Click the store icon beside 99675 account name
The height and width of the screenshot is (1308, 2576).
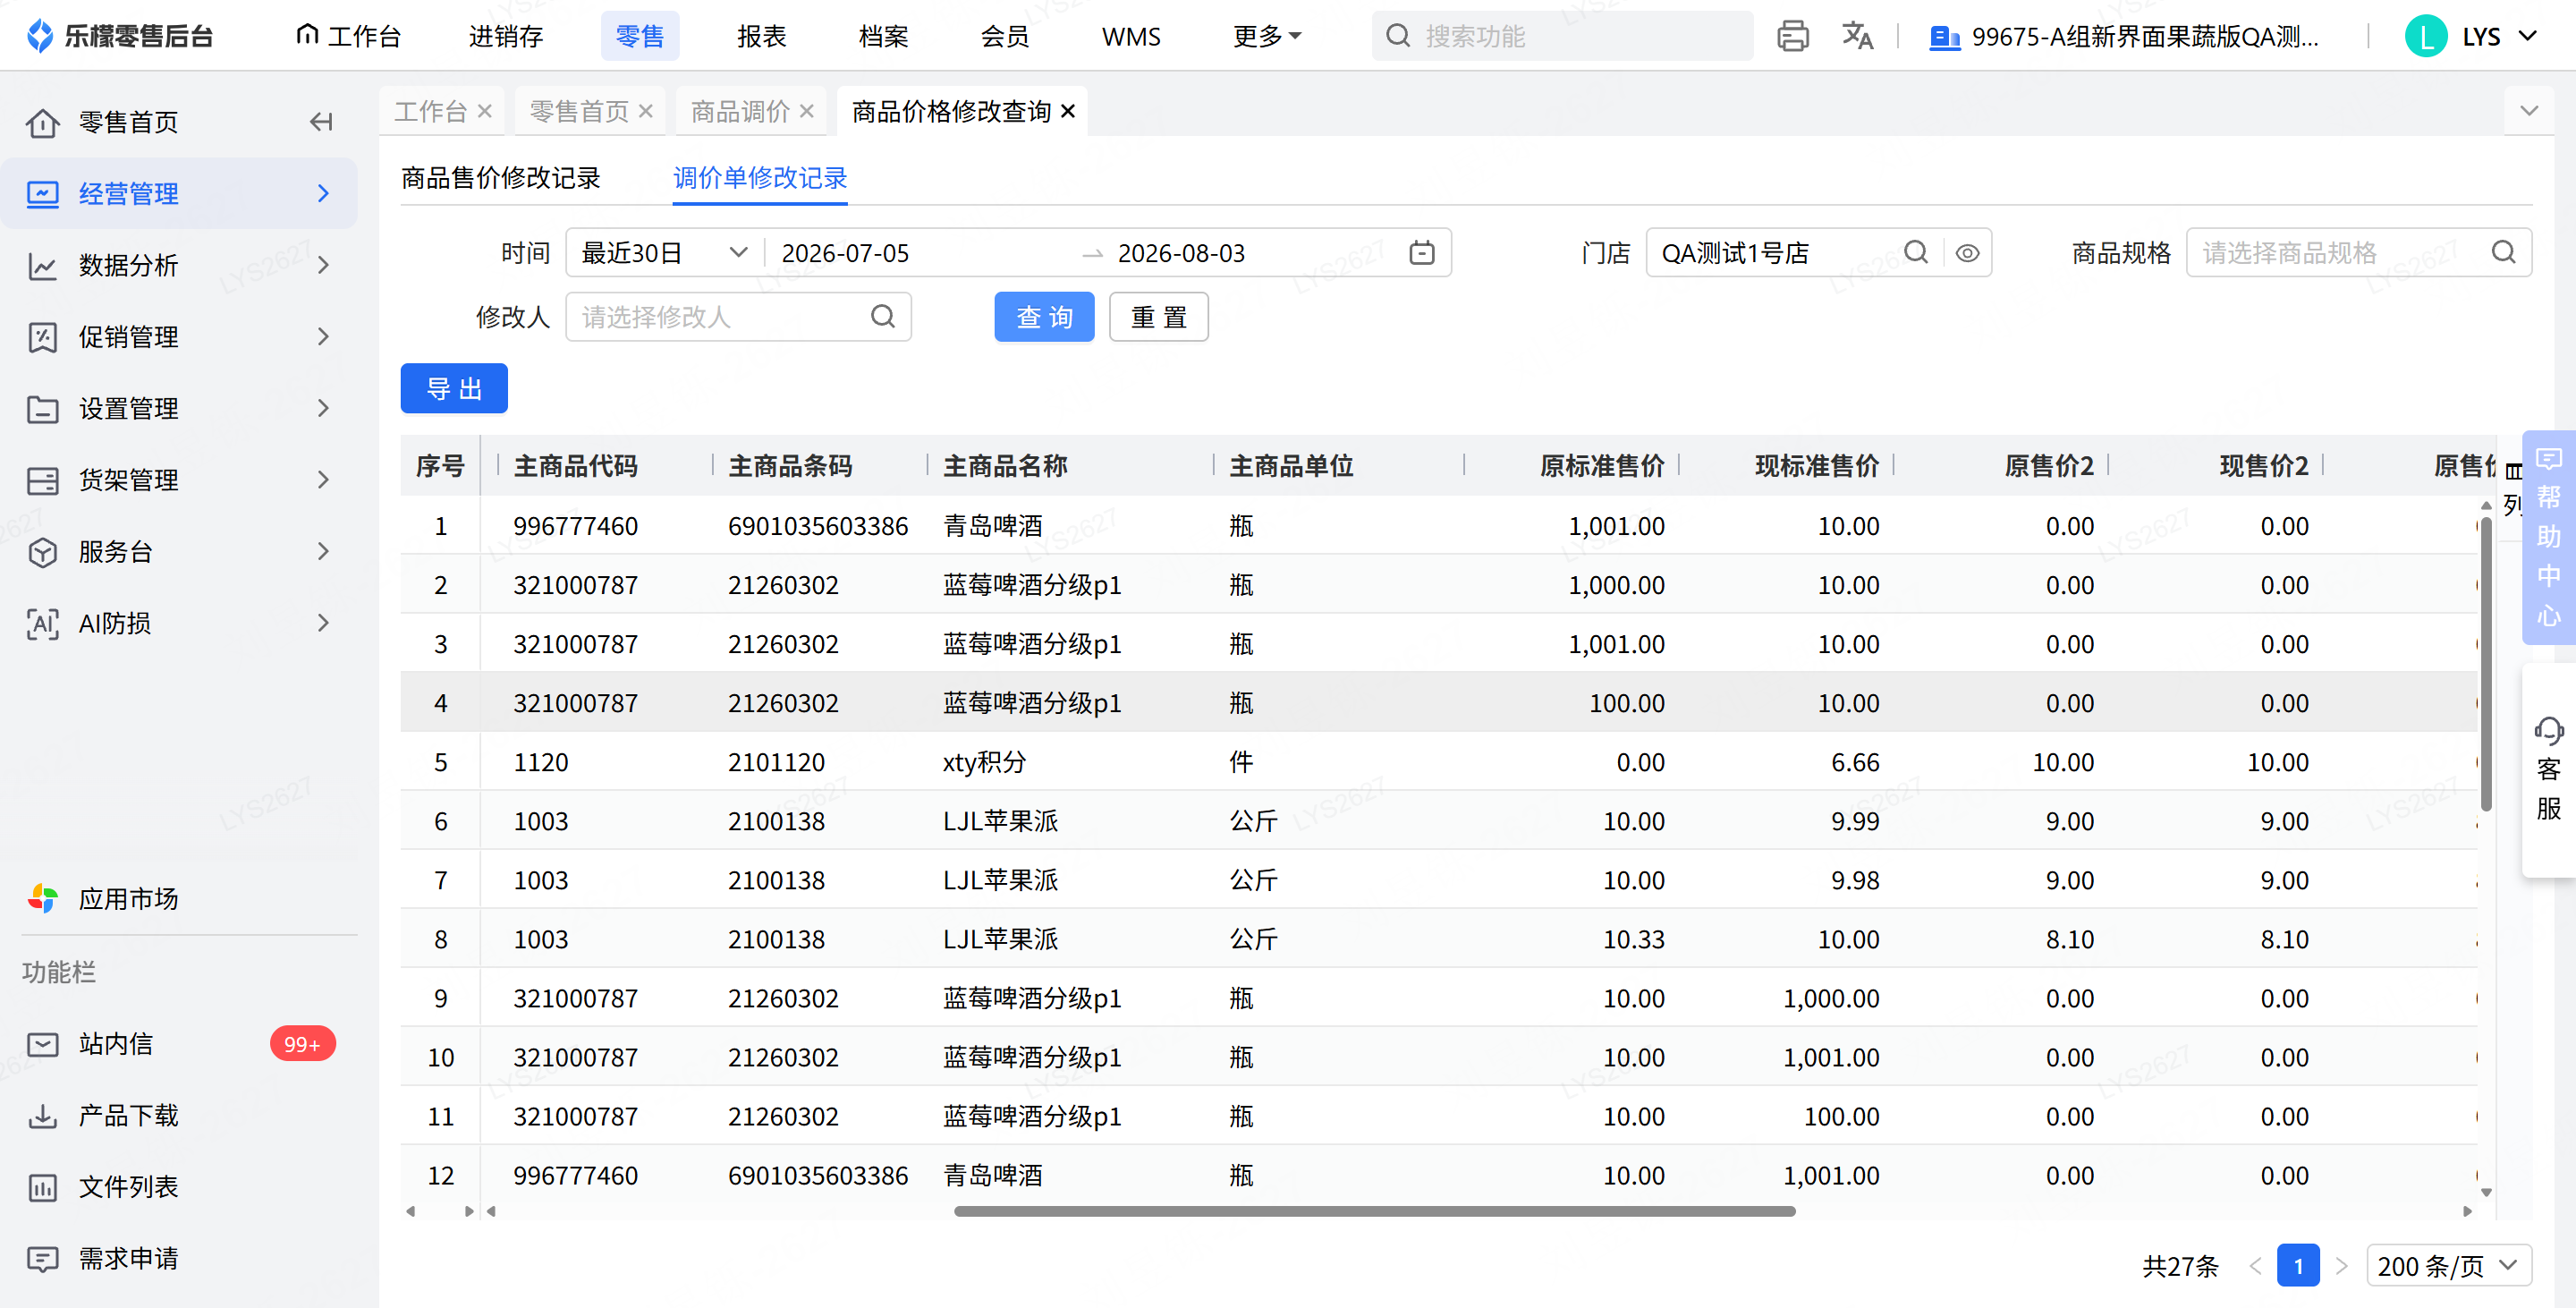point(1944,38)
